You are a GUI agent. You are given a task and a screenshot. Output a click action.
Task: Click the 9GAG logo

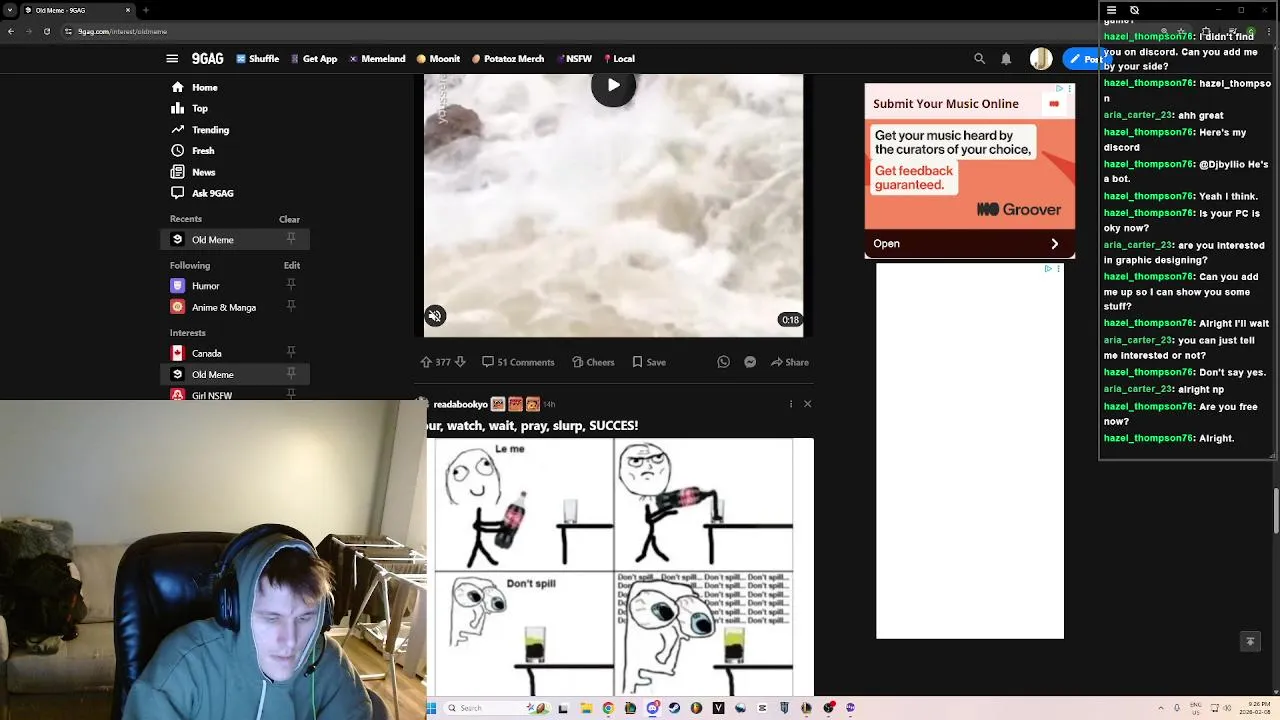[207, 59]
